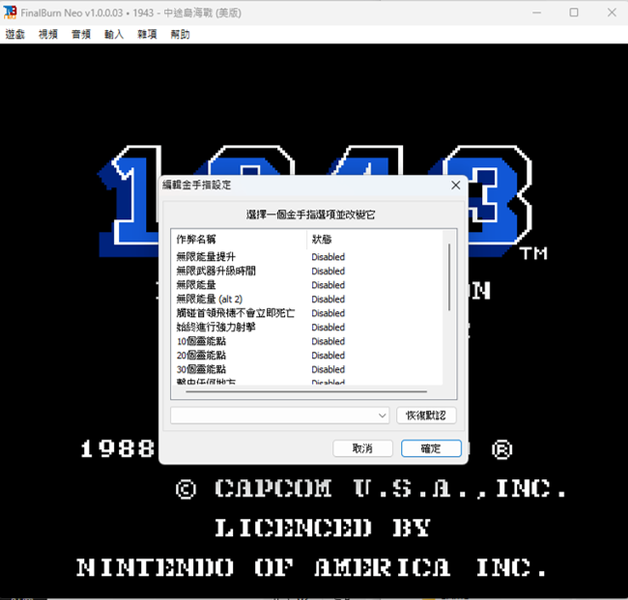
Task: Open the 幫助 menu
Action: tap(180, 34)
